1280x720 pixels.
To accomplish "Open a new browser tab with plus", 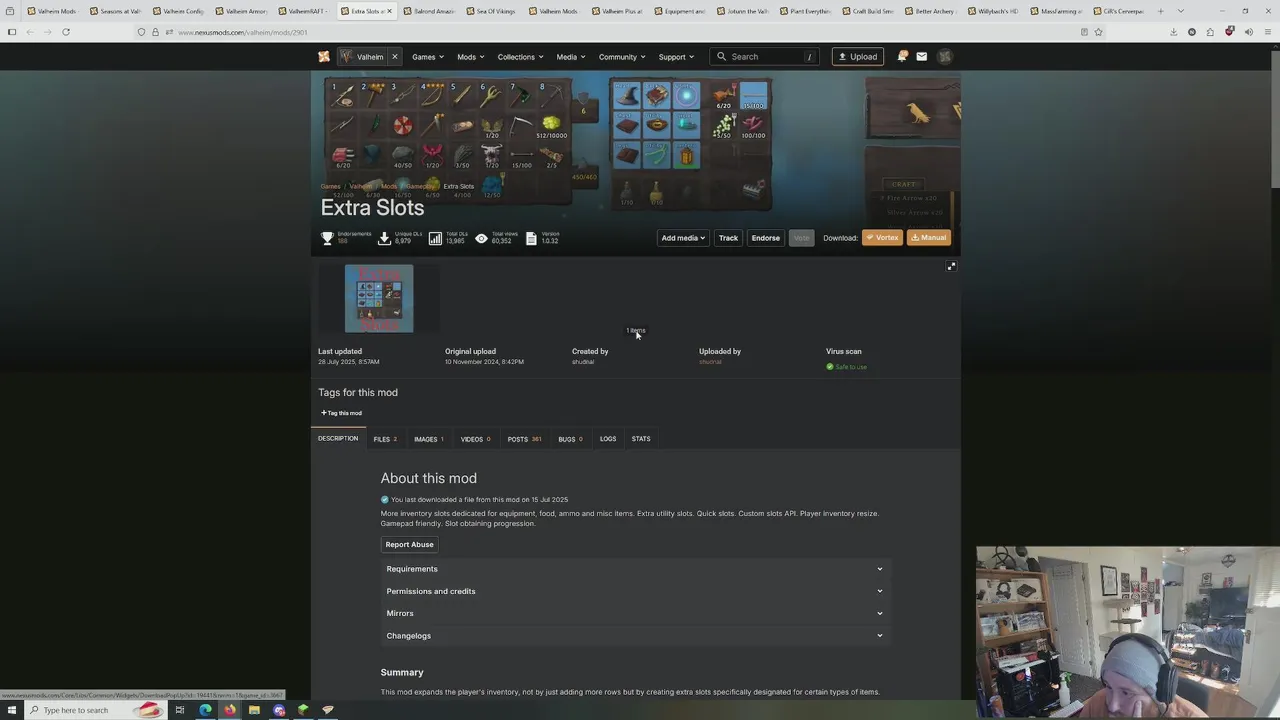I will pos(1160,11).
